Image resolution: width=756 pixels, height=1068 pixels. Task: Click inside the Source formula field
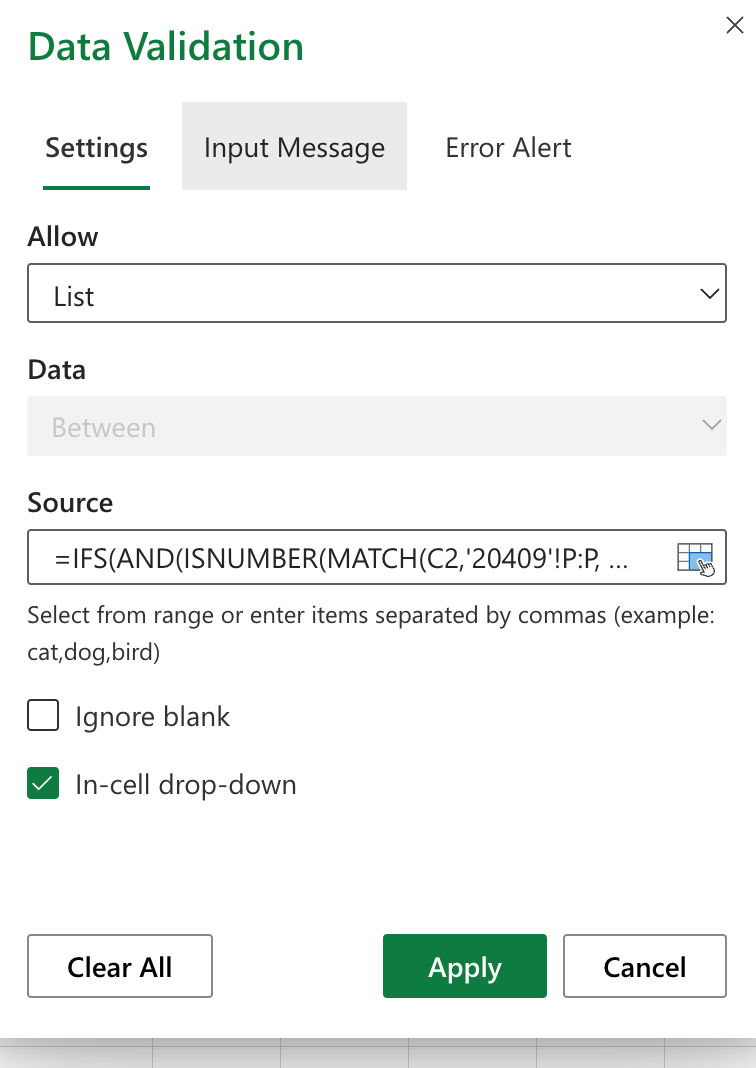coord(350,558)
